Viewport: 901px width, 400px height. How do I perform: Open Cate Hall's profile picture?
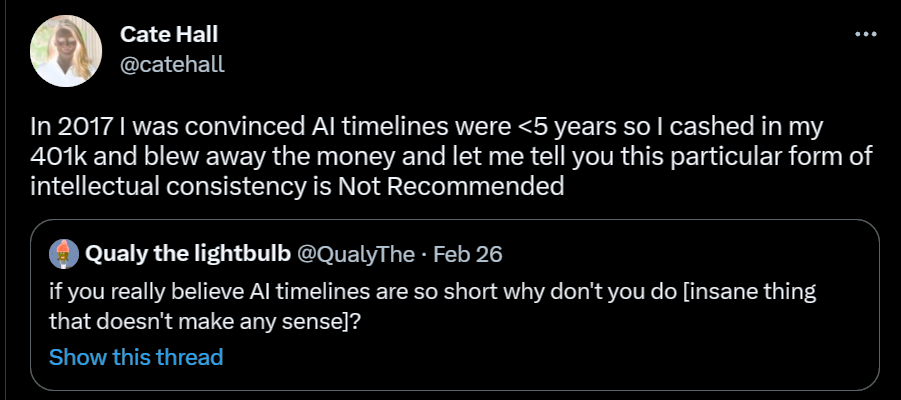(67, 52)
